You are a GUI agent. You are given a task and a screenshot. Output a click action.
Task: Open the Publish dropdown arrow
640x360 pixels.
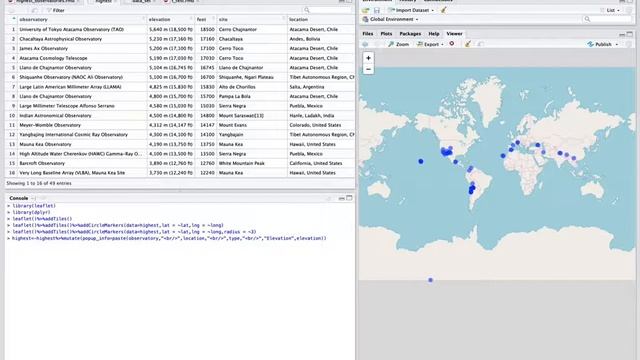617,44
